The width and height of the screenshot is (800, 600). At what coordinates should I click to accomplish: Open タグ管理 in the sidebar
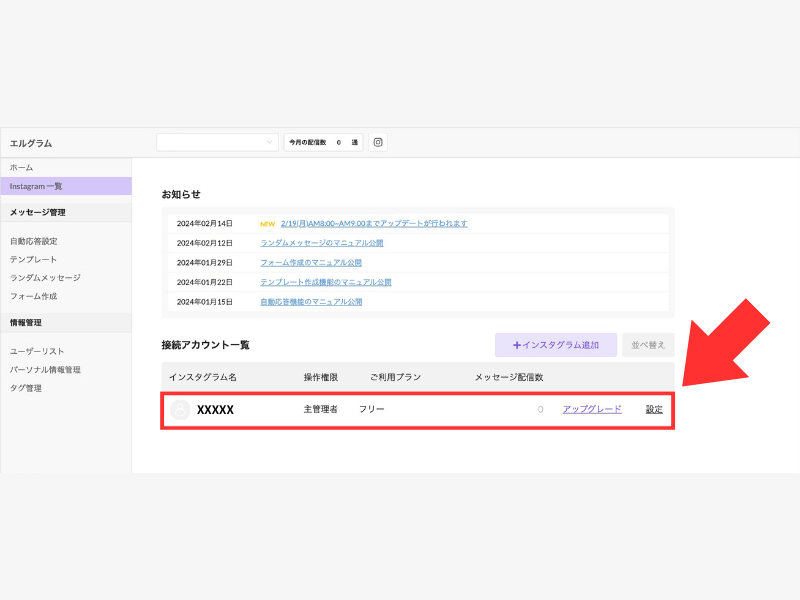click(x=26, y=388)
